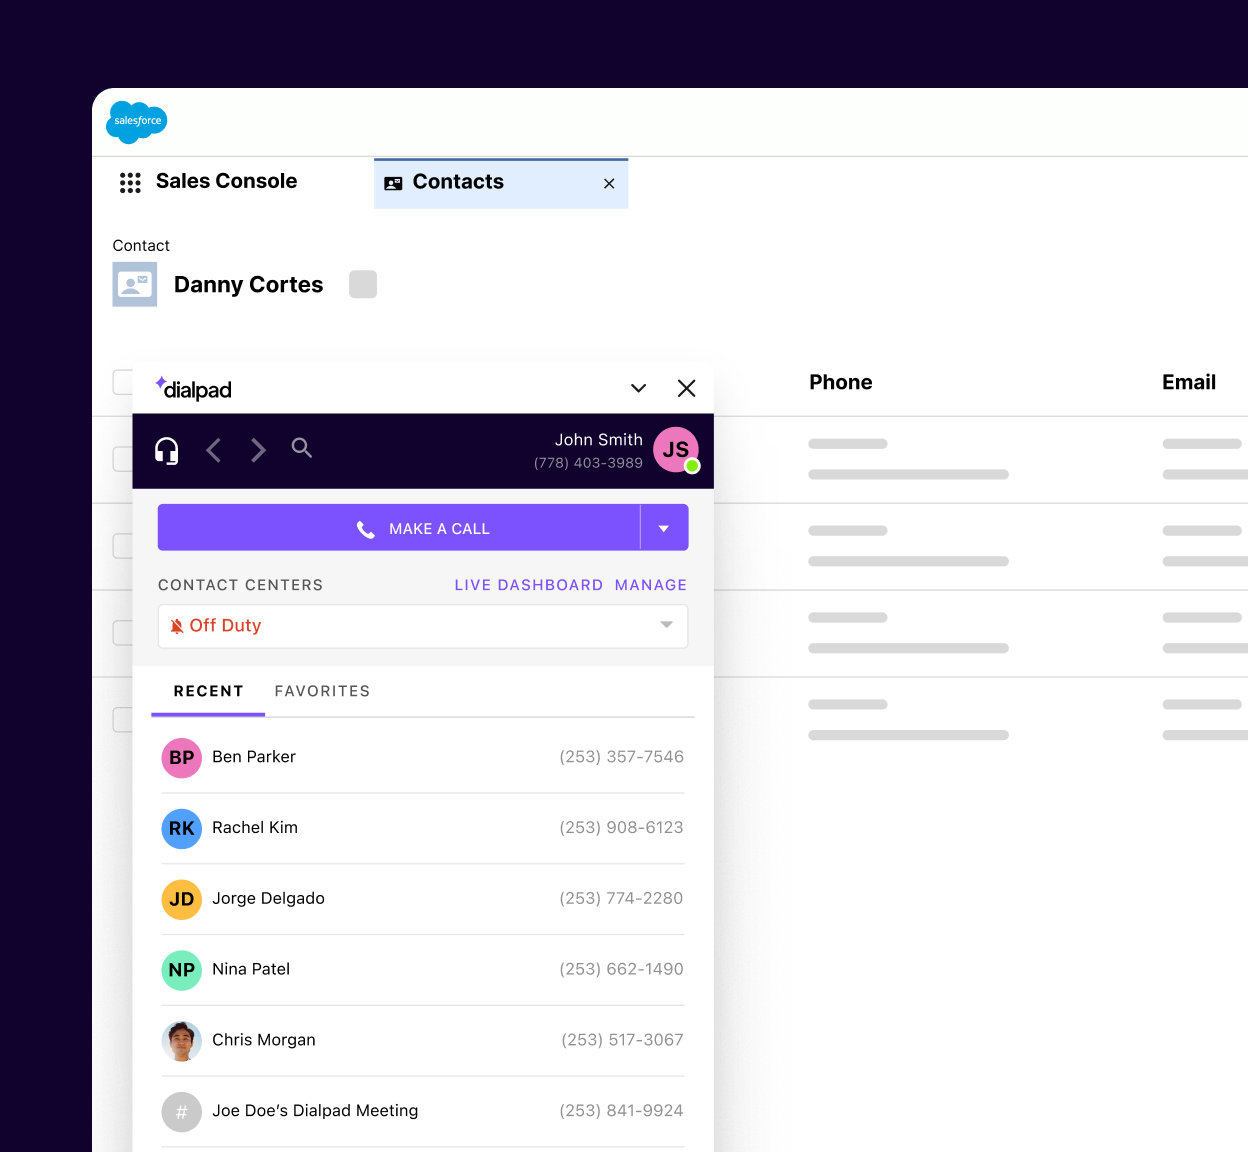1248x1152 pixels.
Task: Click Rachel Kim RK avatar
Action: coord(182,829)
